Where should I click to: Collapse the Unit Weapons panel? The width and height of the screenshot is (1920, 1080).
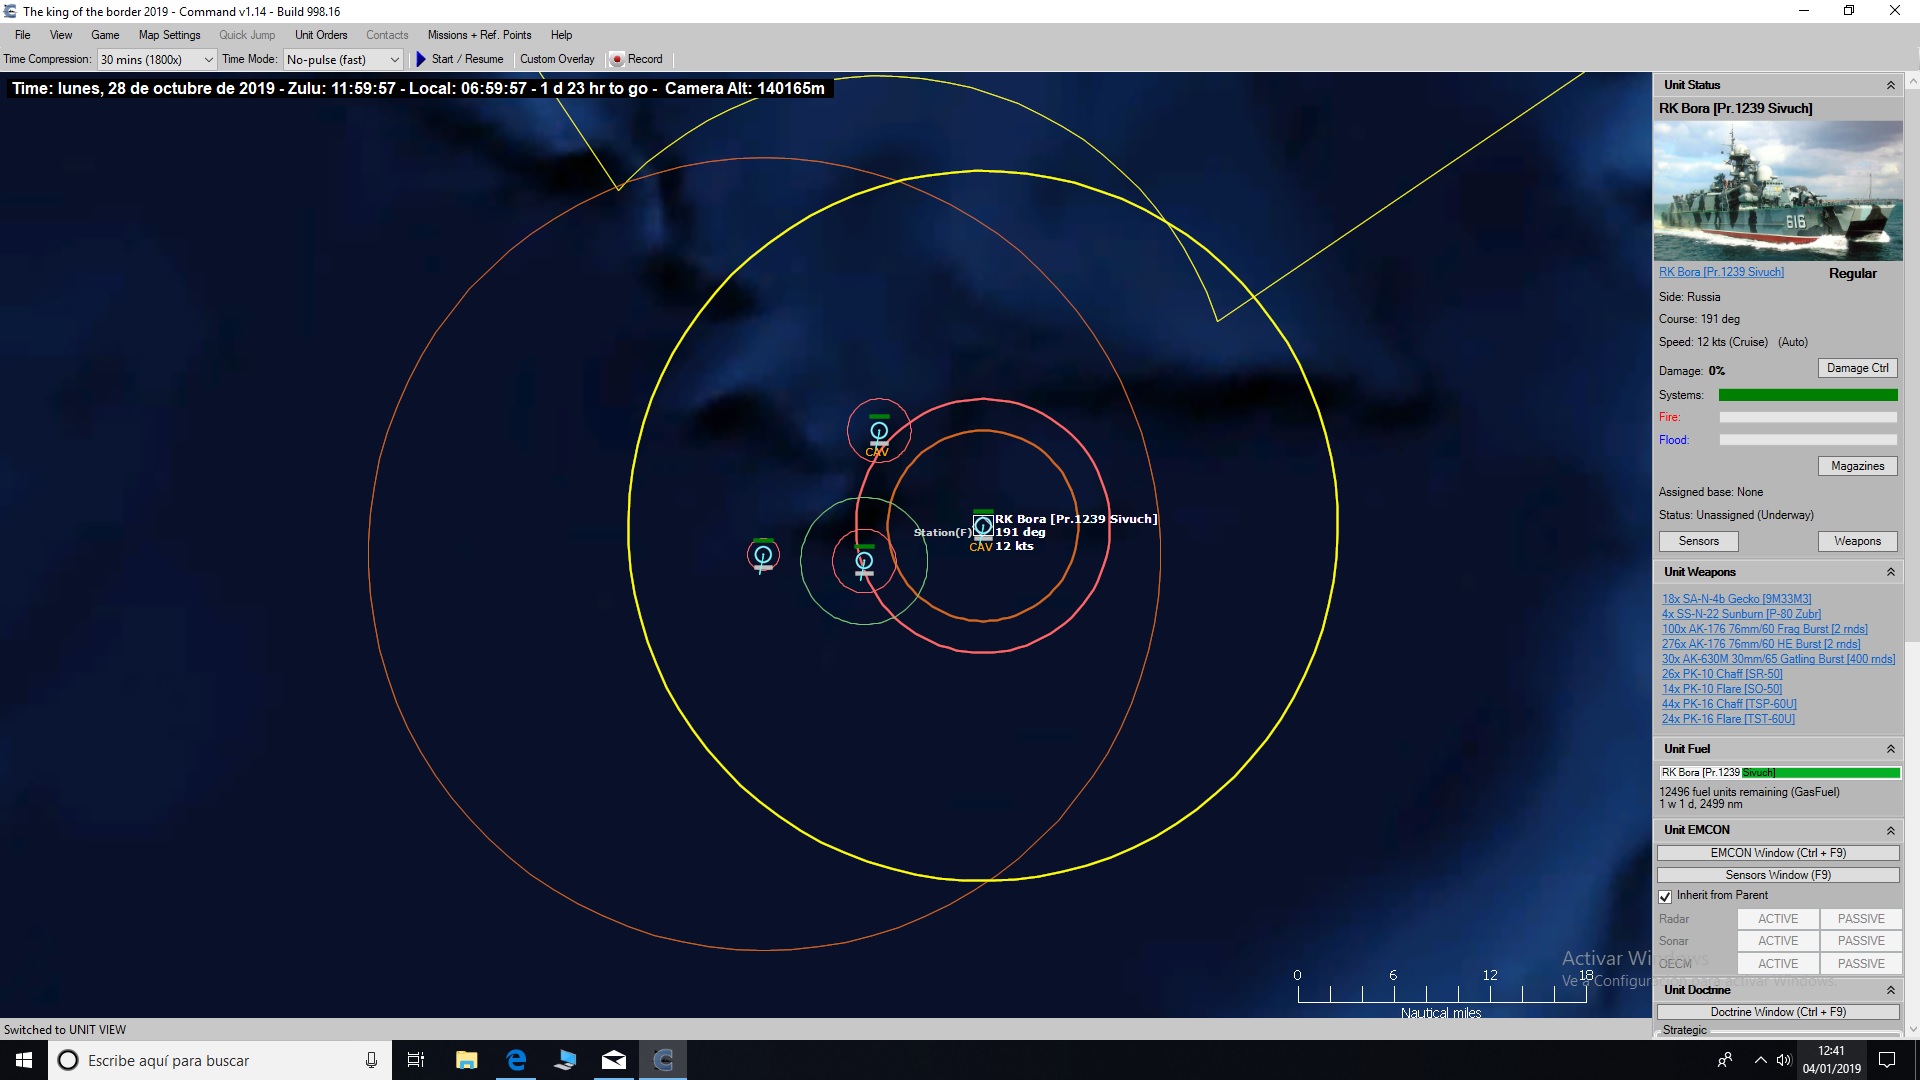tap(1891, 571)
